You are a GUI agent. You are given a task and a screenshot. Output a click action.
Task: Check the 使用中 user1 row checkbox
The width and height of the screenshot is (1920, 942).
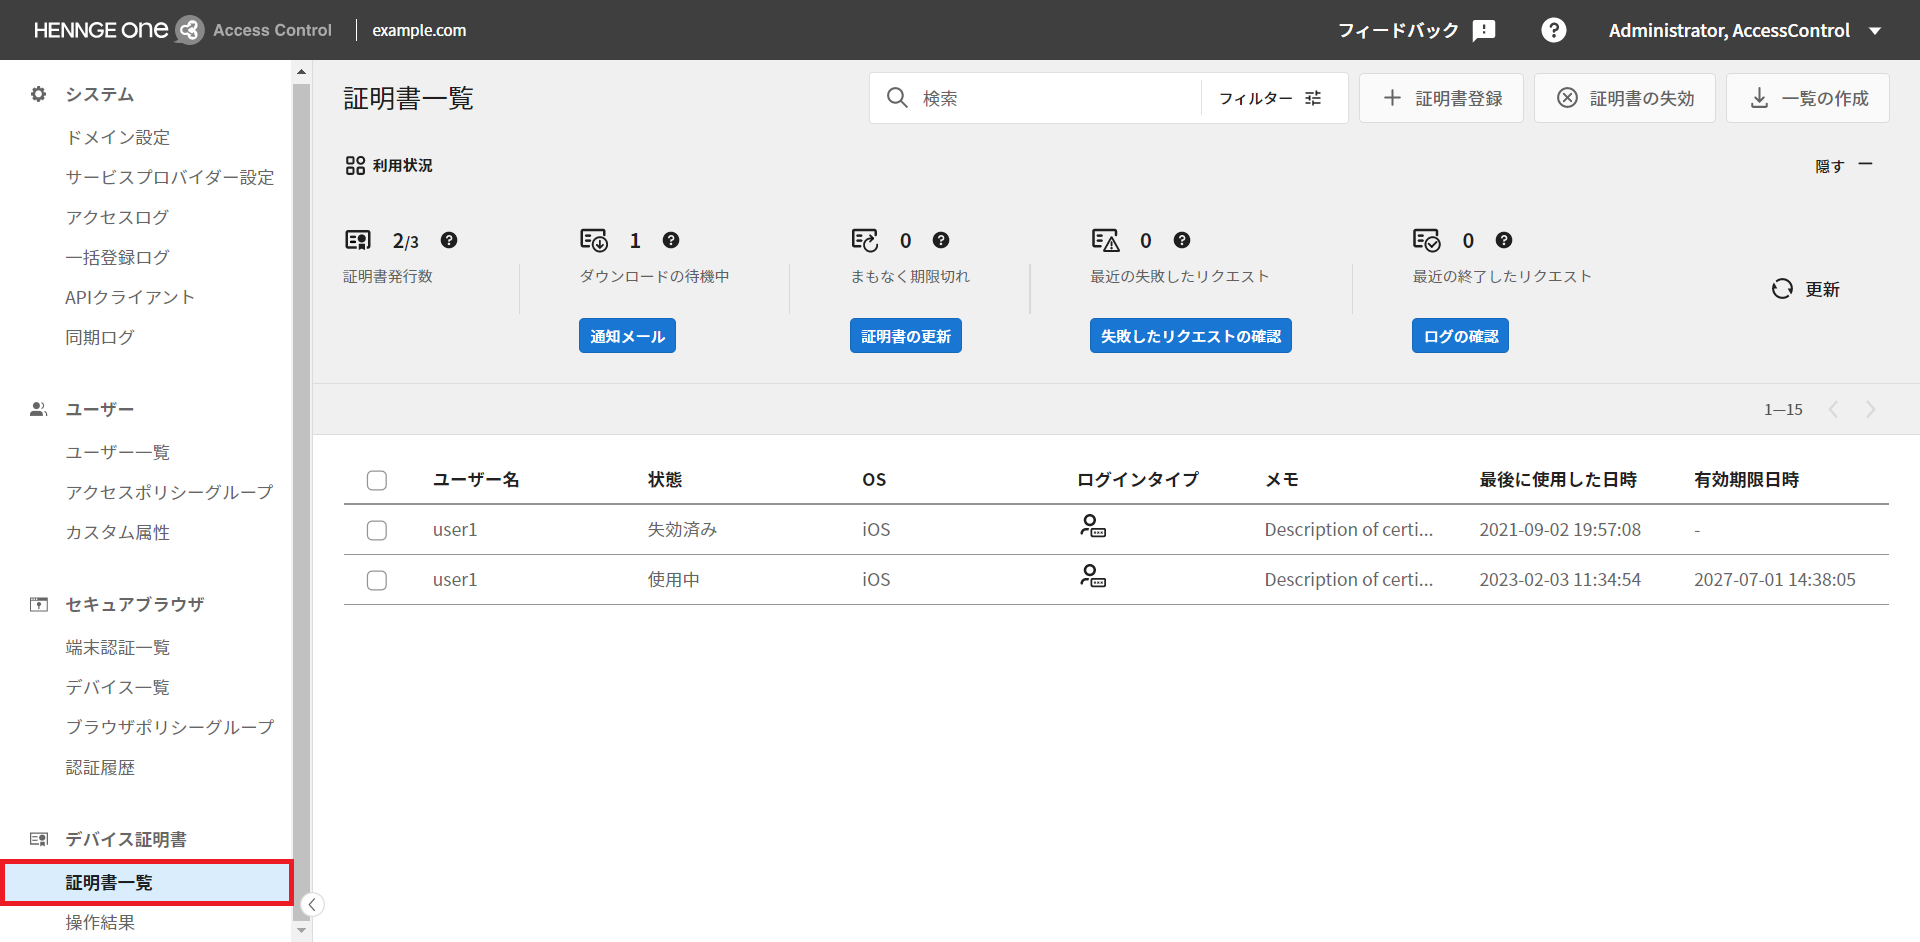377,580
